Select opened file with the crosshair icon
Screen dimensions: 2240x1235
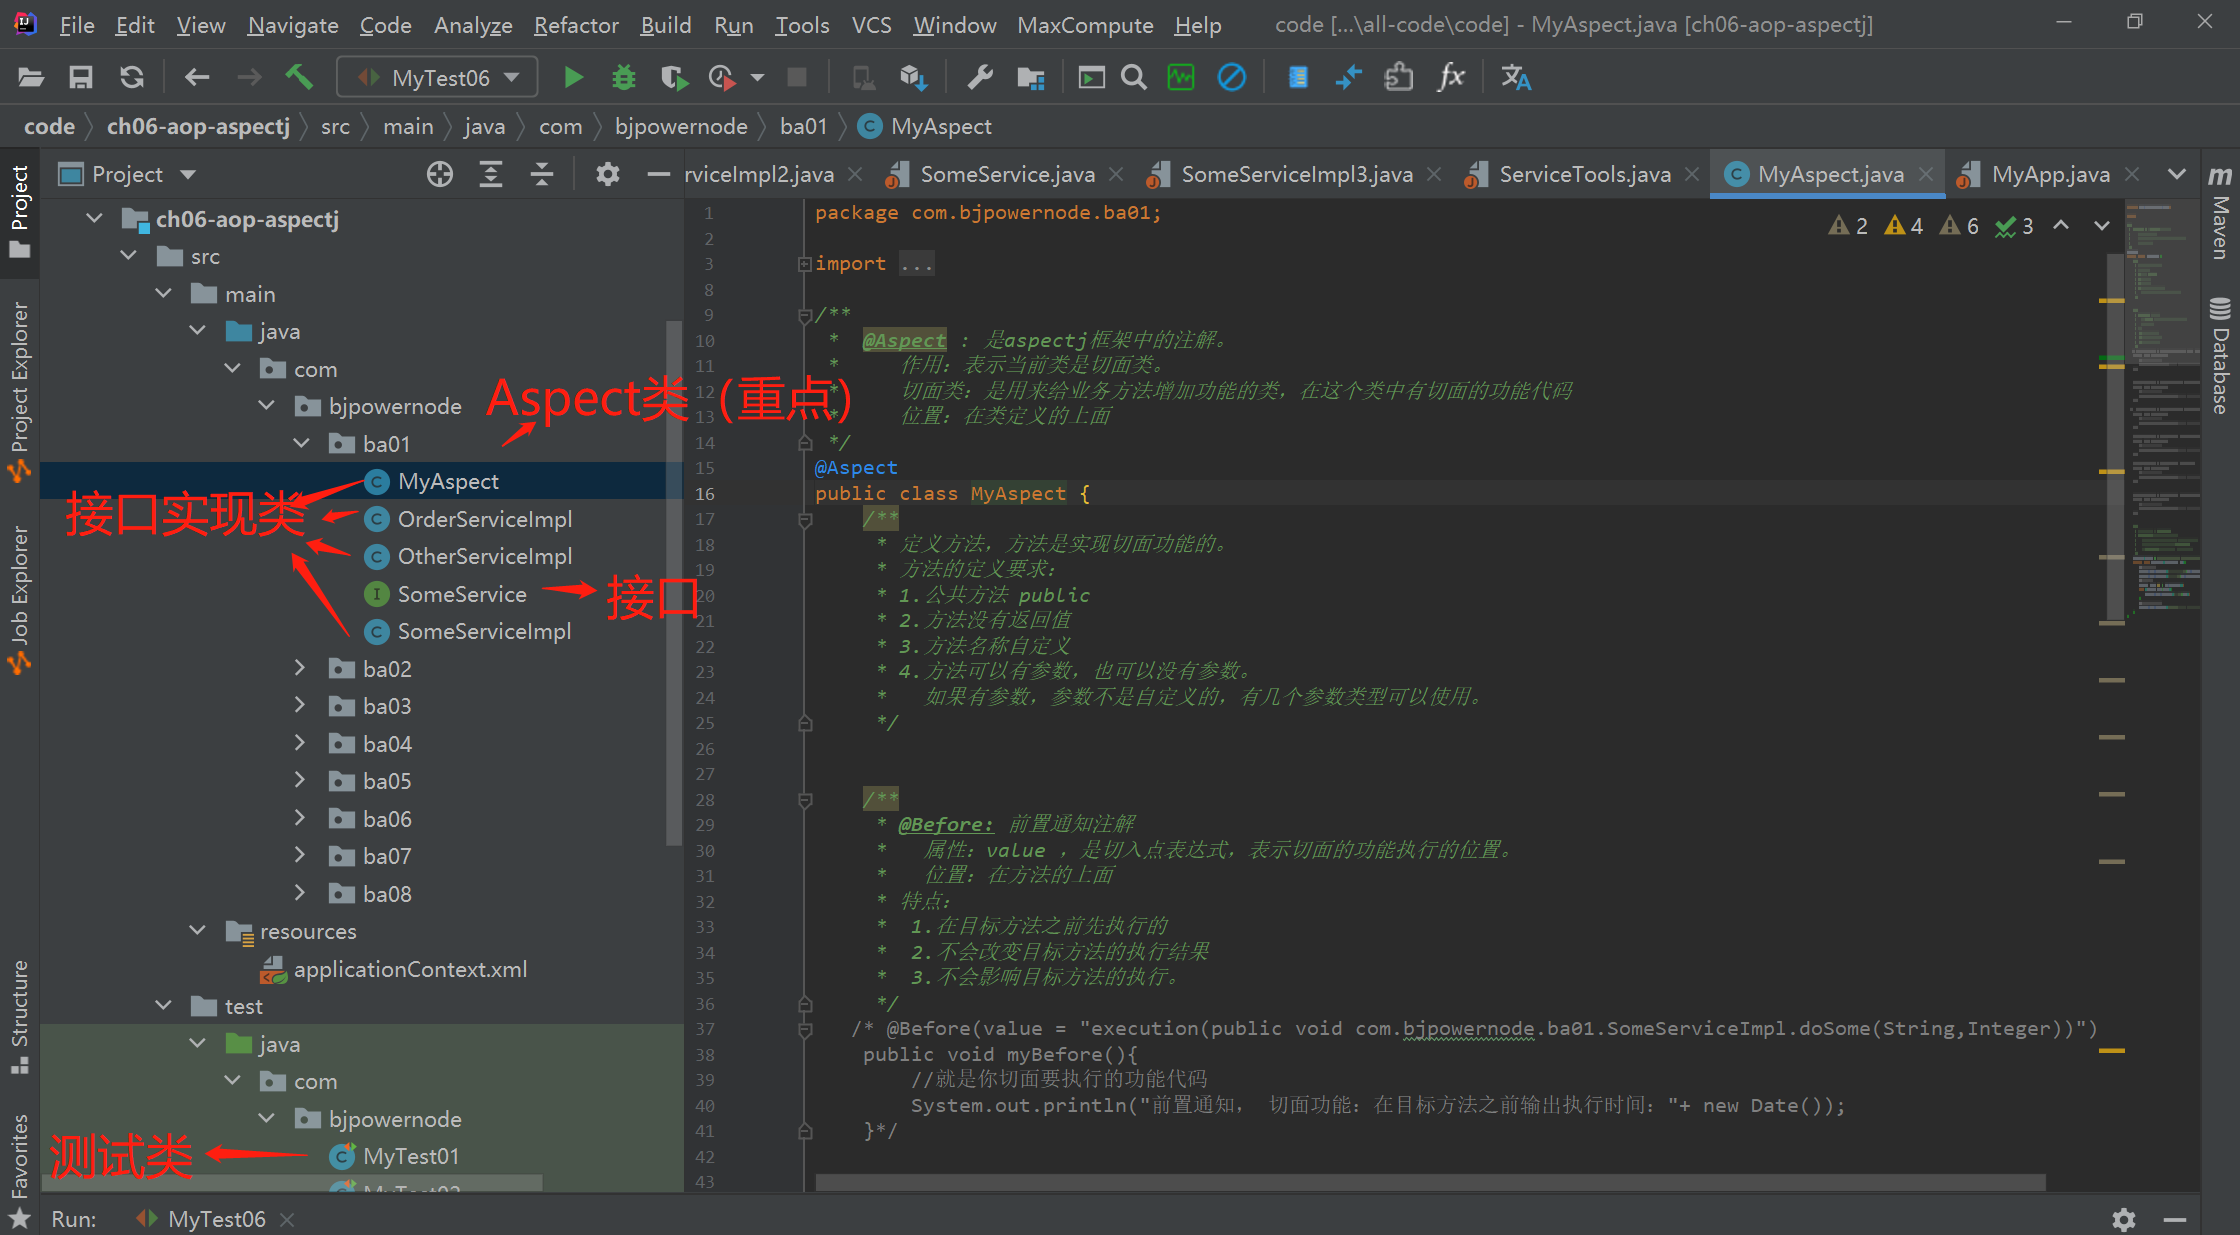(439, 173)
